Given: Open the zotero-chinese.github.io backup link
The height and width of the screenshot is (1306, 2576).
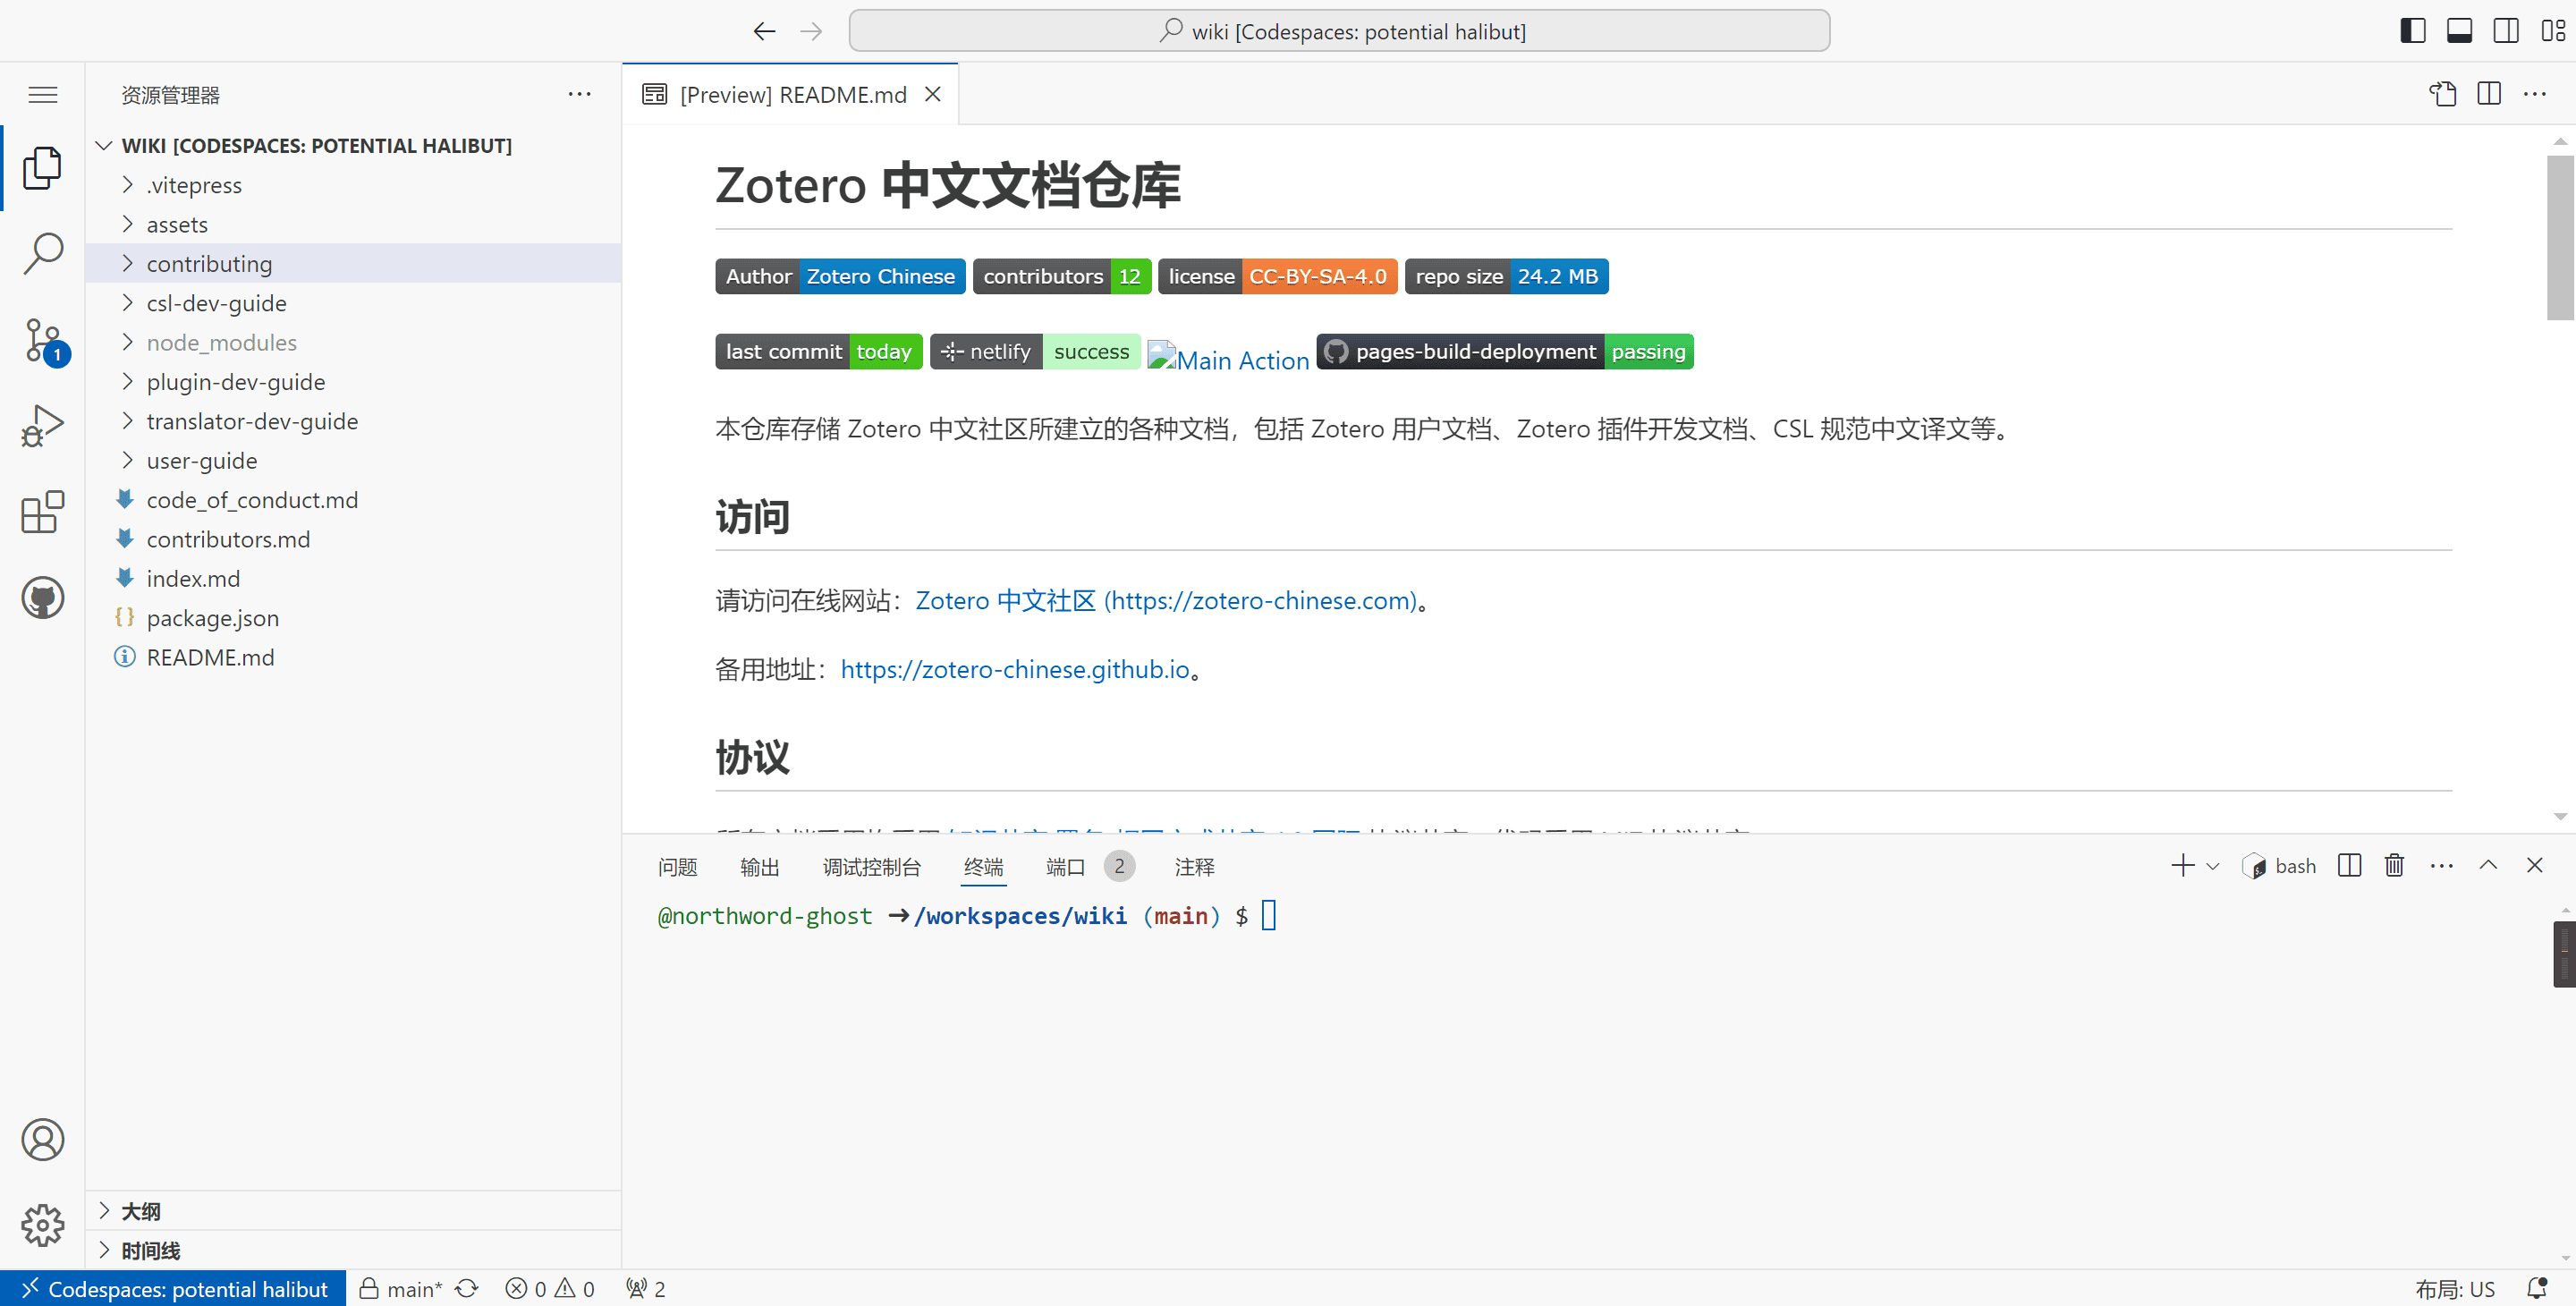Looking at the screenshot, I should coord(1015,669).
